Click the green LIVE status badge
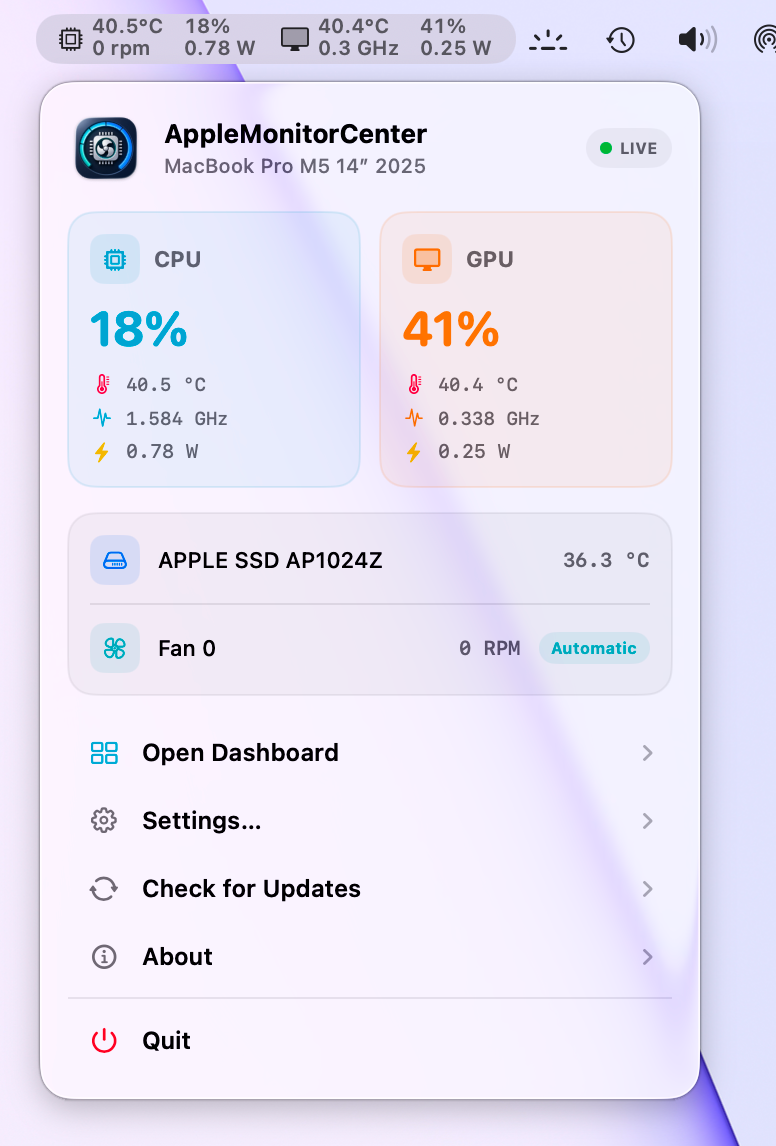The width and height of the screenshot is (776, 1146). point(628,148)
